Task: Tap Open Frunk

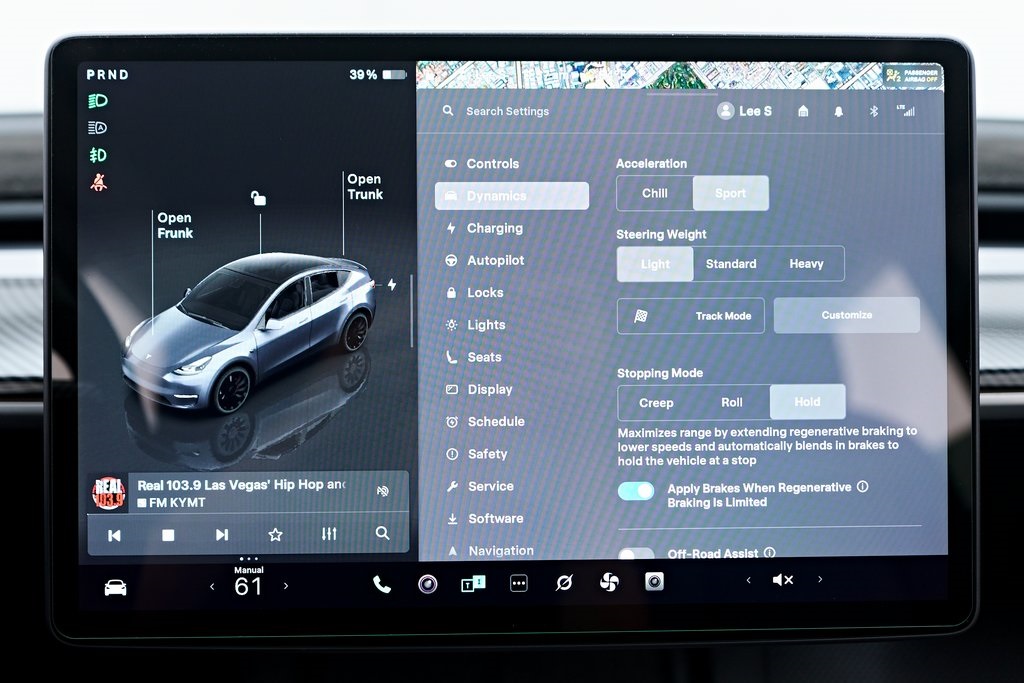Action: 175,225
